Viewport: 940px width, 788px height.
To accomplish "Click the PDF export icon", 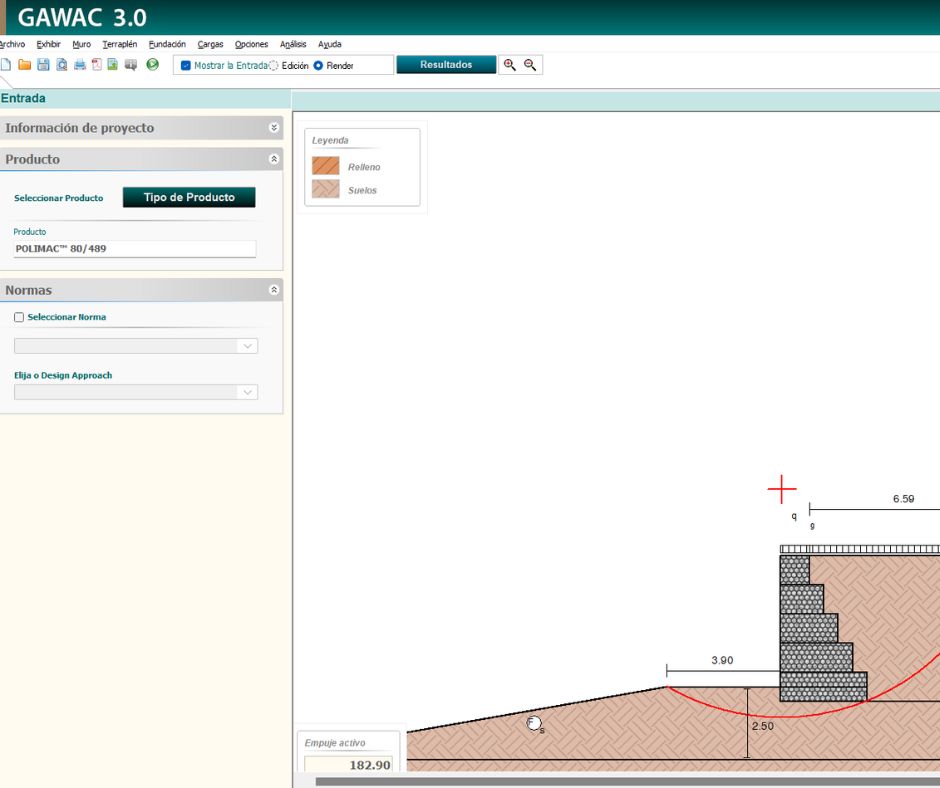I will point(97,65).
